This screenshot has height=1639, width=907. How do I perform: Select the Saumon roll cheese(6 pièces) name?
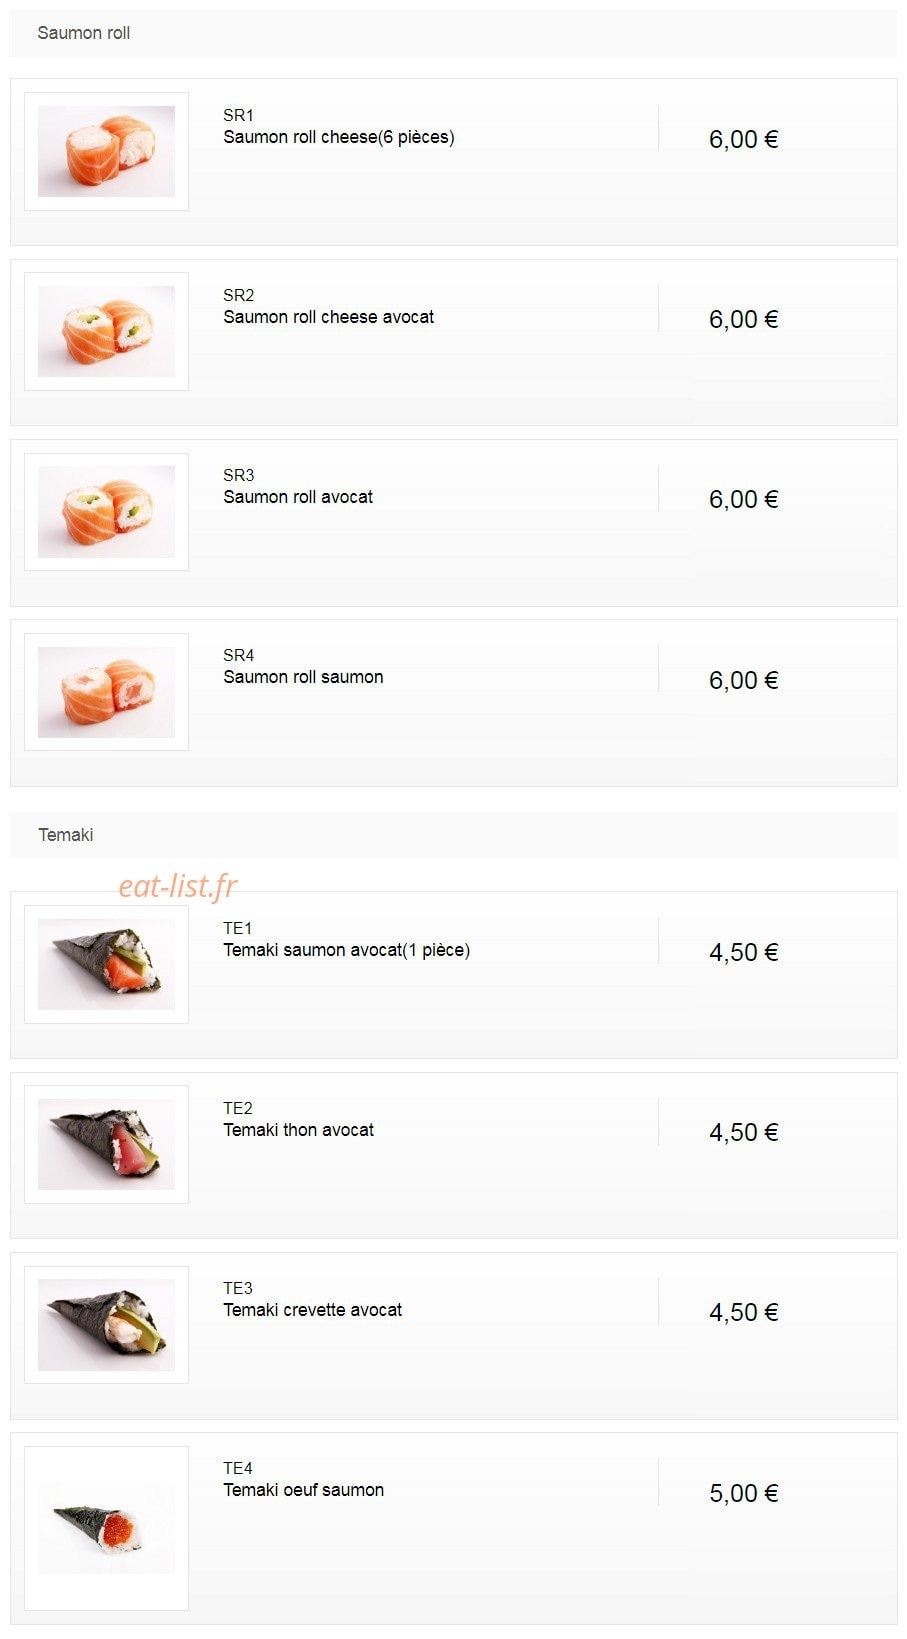pos(339,137)
